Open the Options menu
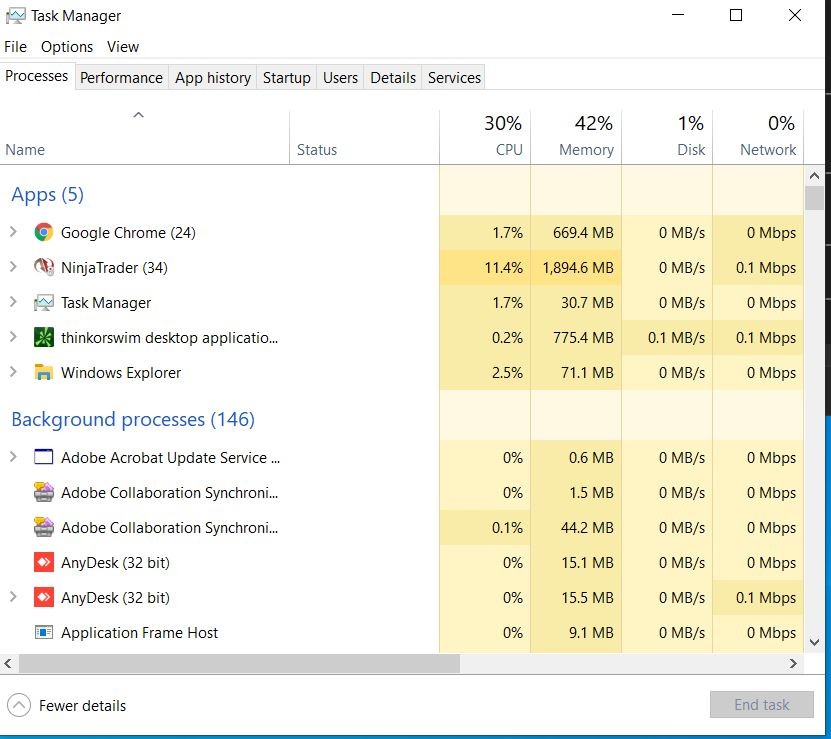The height and width of the screenshot is (739, 831). coord(67,47)
